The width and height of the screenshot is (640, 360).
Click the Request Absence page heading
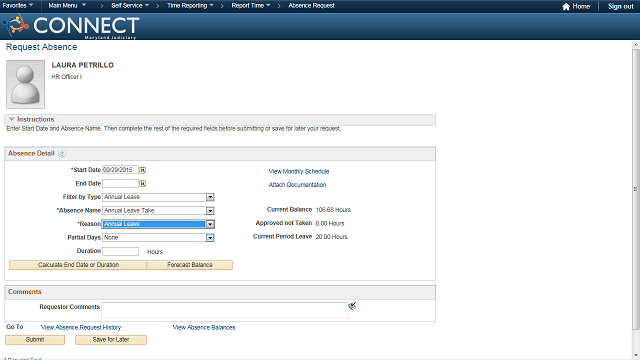coord(41,47)
